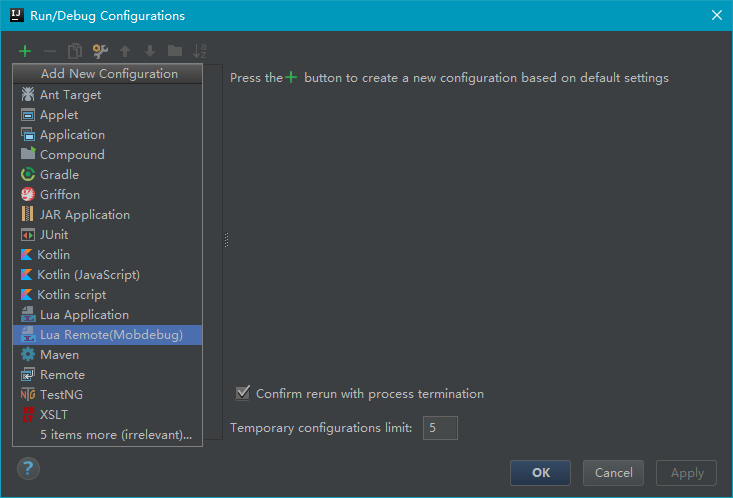The width and height of the screenshot is (733, 498).
Task: Click the Copy Configuration toolbar icon
Action: (75, 51)
